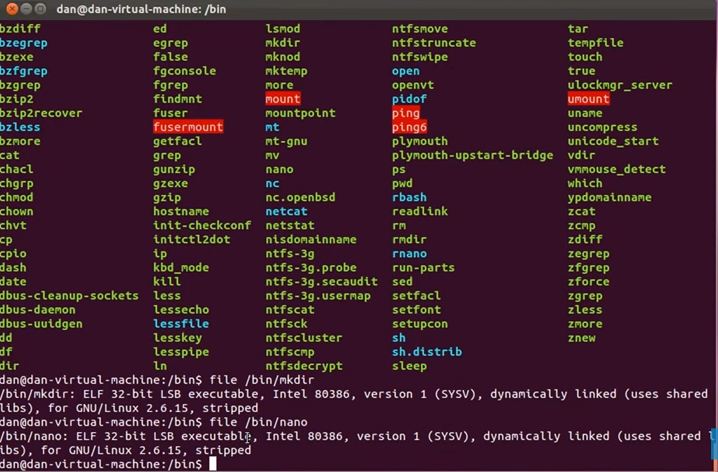Click the 'chown' entry
This screenshot has height=472, width=718.
(16, 212)
